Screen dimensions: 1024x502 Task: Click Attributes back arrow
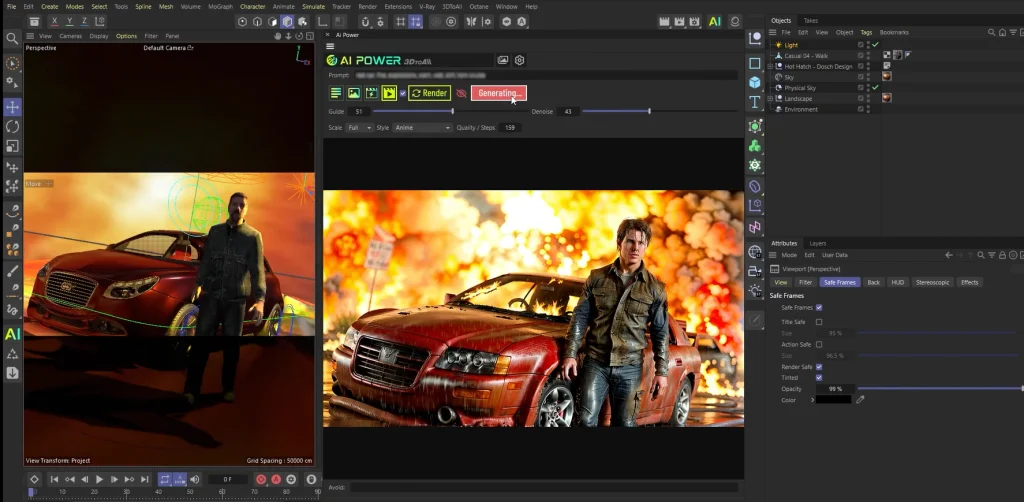[x=949, y=255]
